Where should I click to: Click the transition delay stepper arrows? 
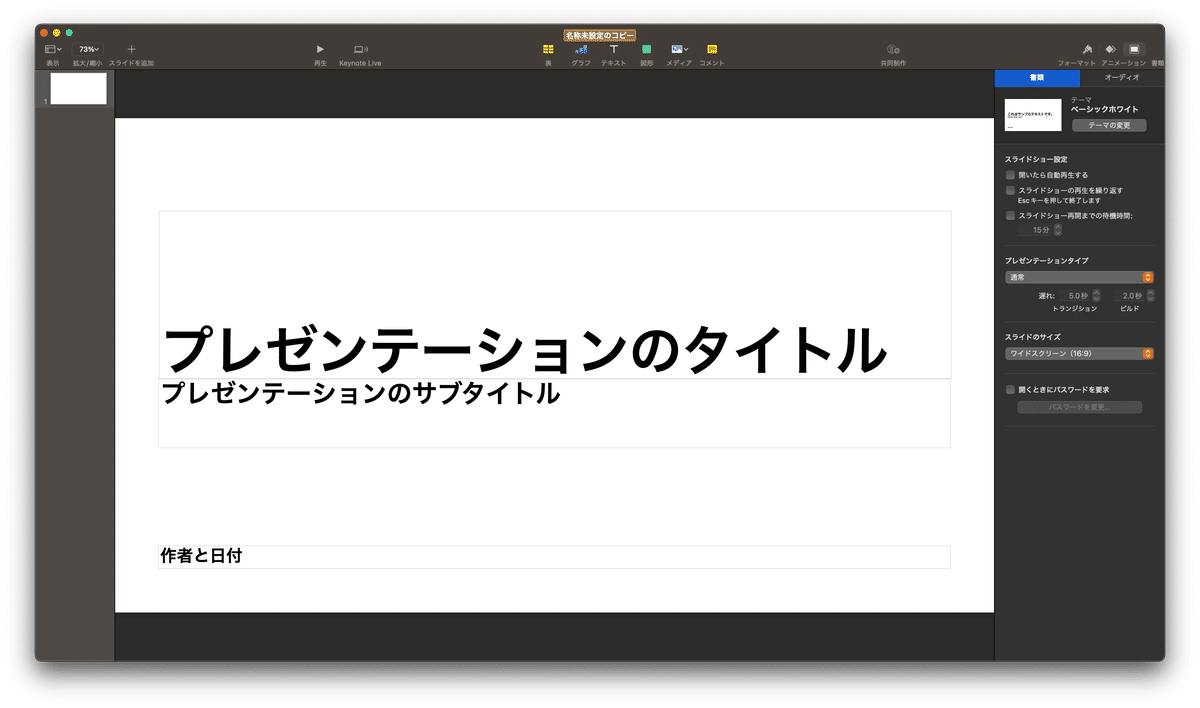tap(1097, 296)
